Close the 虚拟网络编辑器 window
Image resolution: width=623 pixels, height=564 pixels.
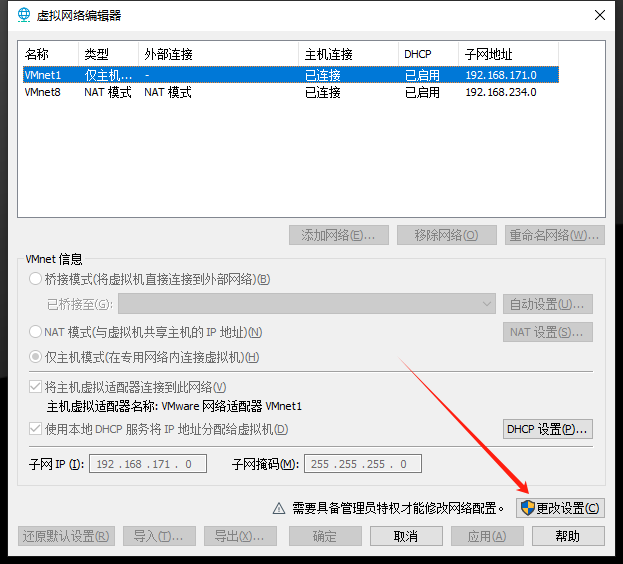click(600, 15)
